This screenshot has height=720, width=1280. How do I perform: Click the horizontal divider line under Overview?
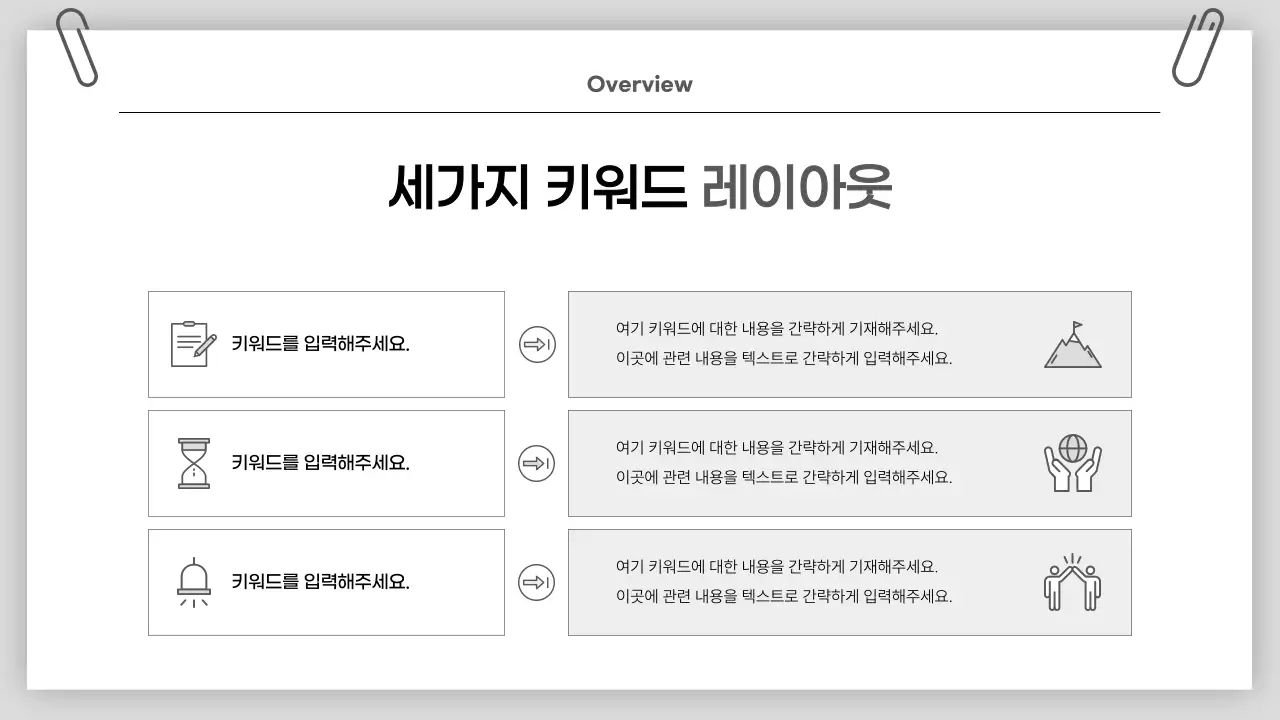[639, 111]
